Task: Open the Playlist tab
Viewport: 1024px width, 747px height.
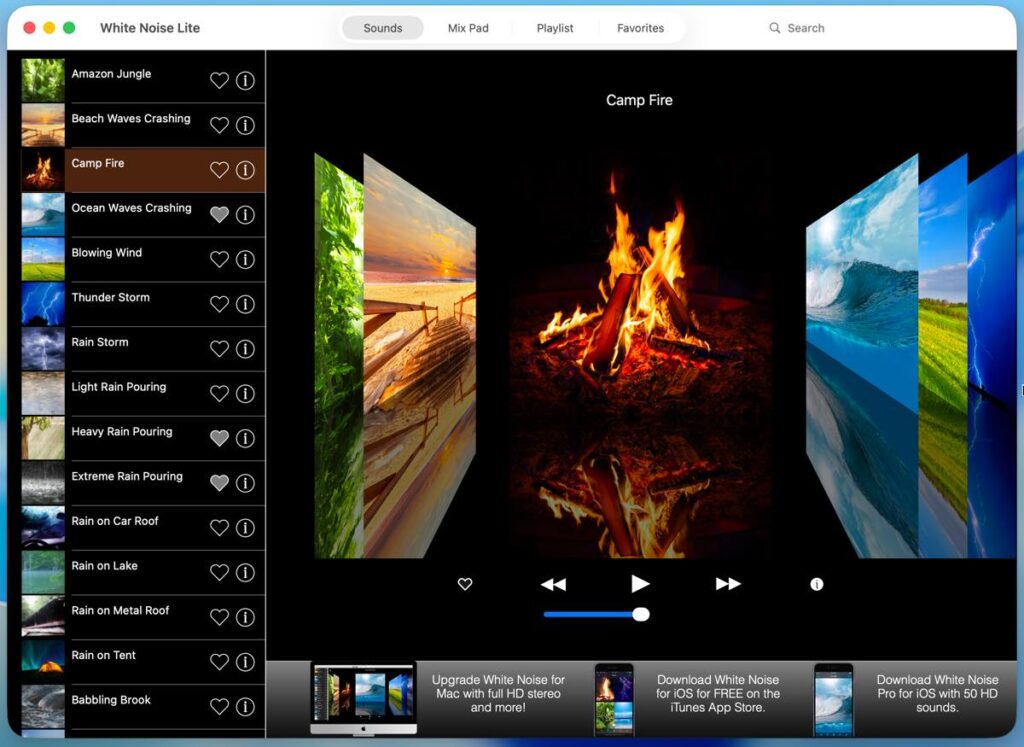Action: (x=555, y=28)
